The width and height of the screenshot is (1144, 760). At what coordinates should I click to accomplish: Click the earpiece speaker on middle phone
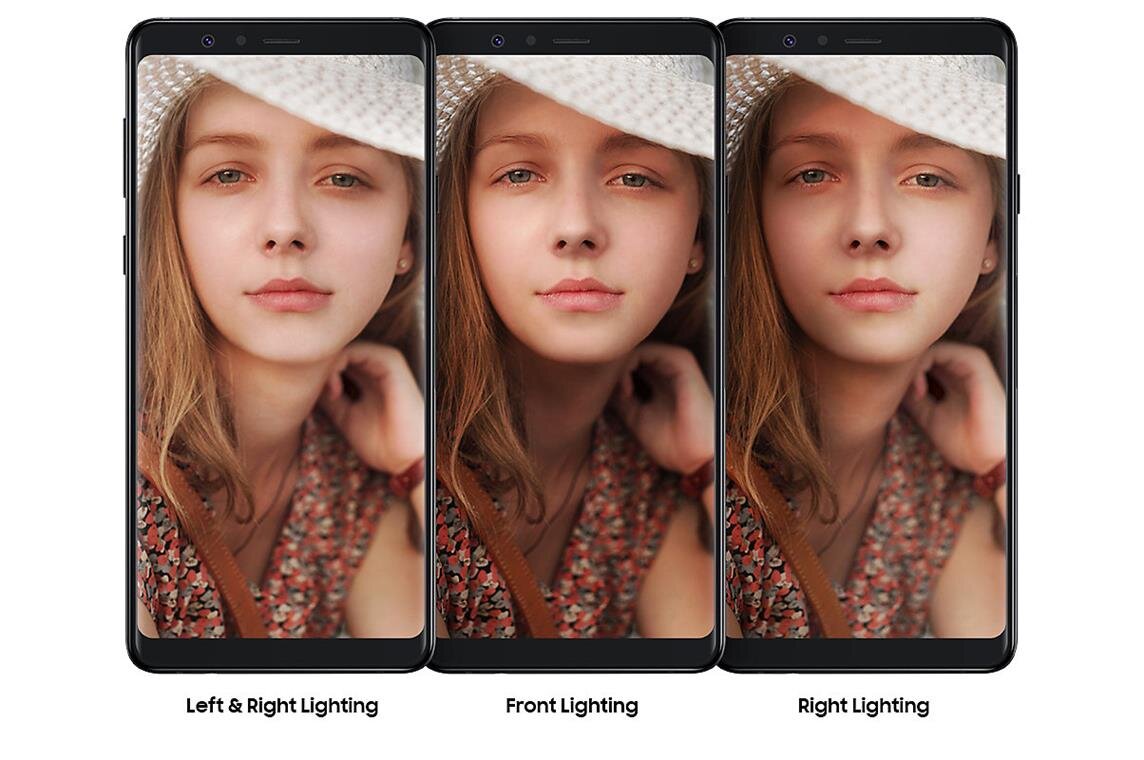coord(571,42)
